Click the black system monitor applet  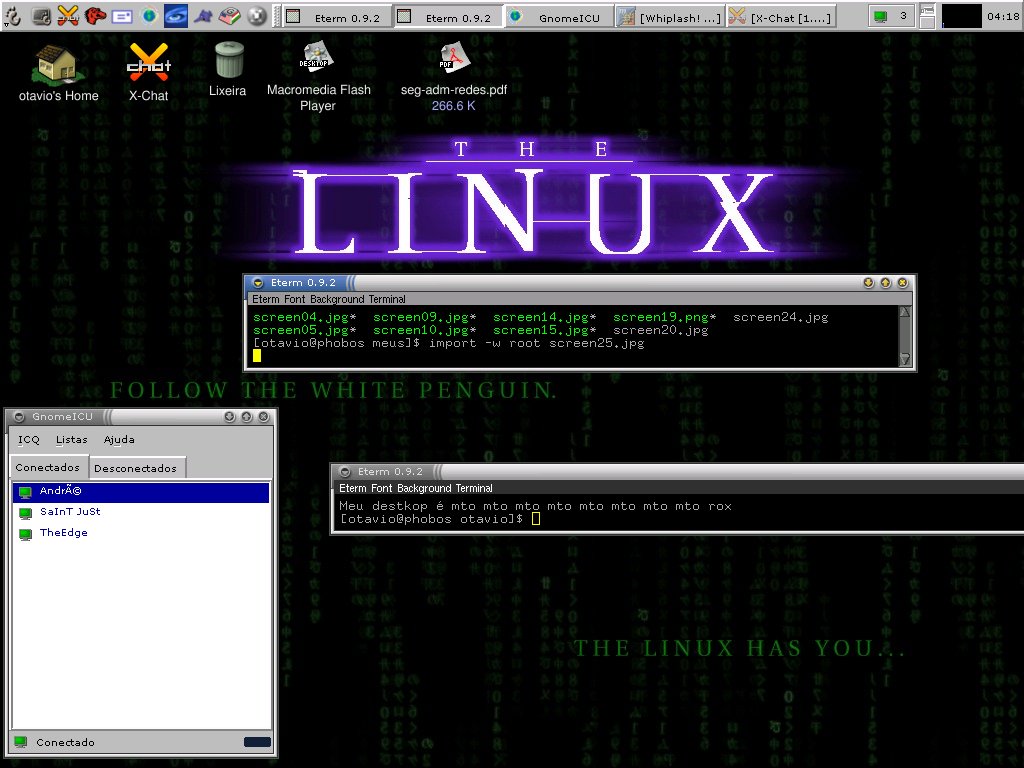pos(961,16)
